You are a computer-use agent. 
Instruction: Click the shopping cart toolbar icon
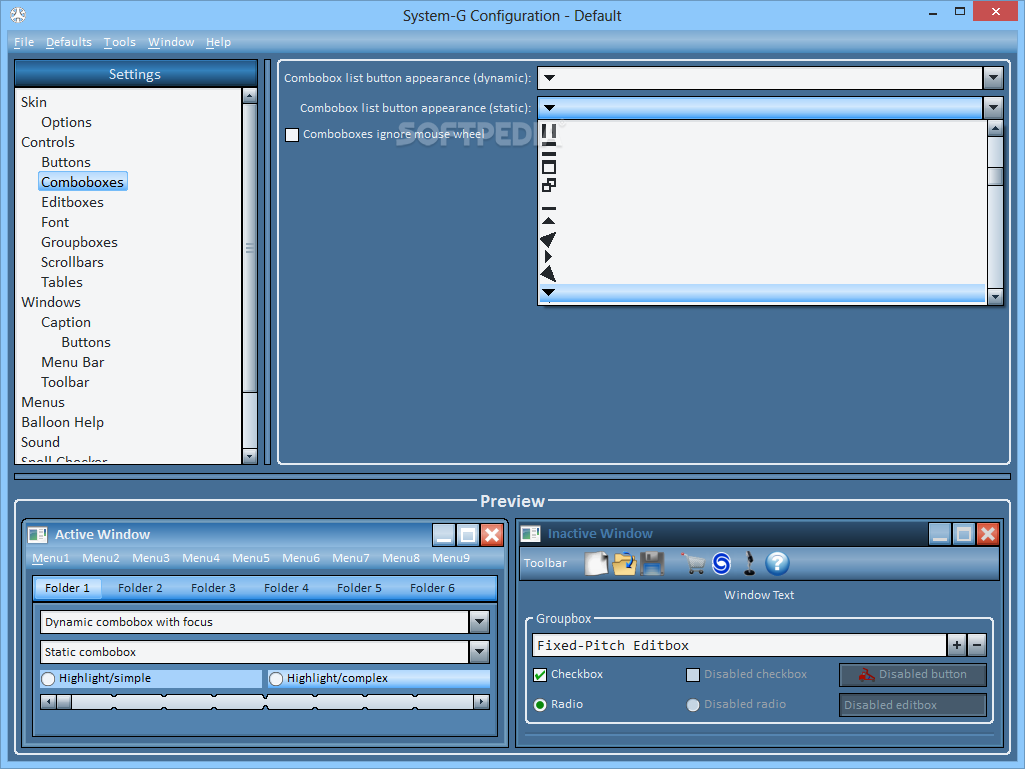point(693,563)
